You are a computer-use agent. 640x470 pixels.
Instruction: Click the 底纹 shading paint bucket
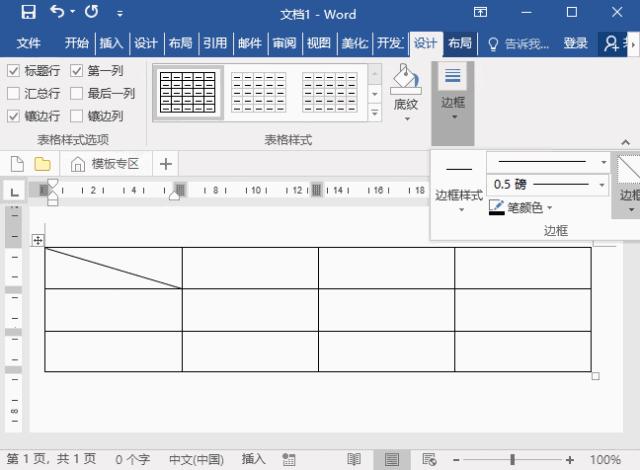tap(406, 78)
